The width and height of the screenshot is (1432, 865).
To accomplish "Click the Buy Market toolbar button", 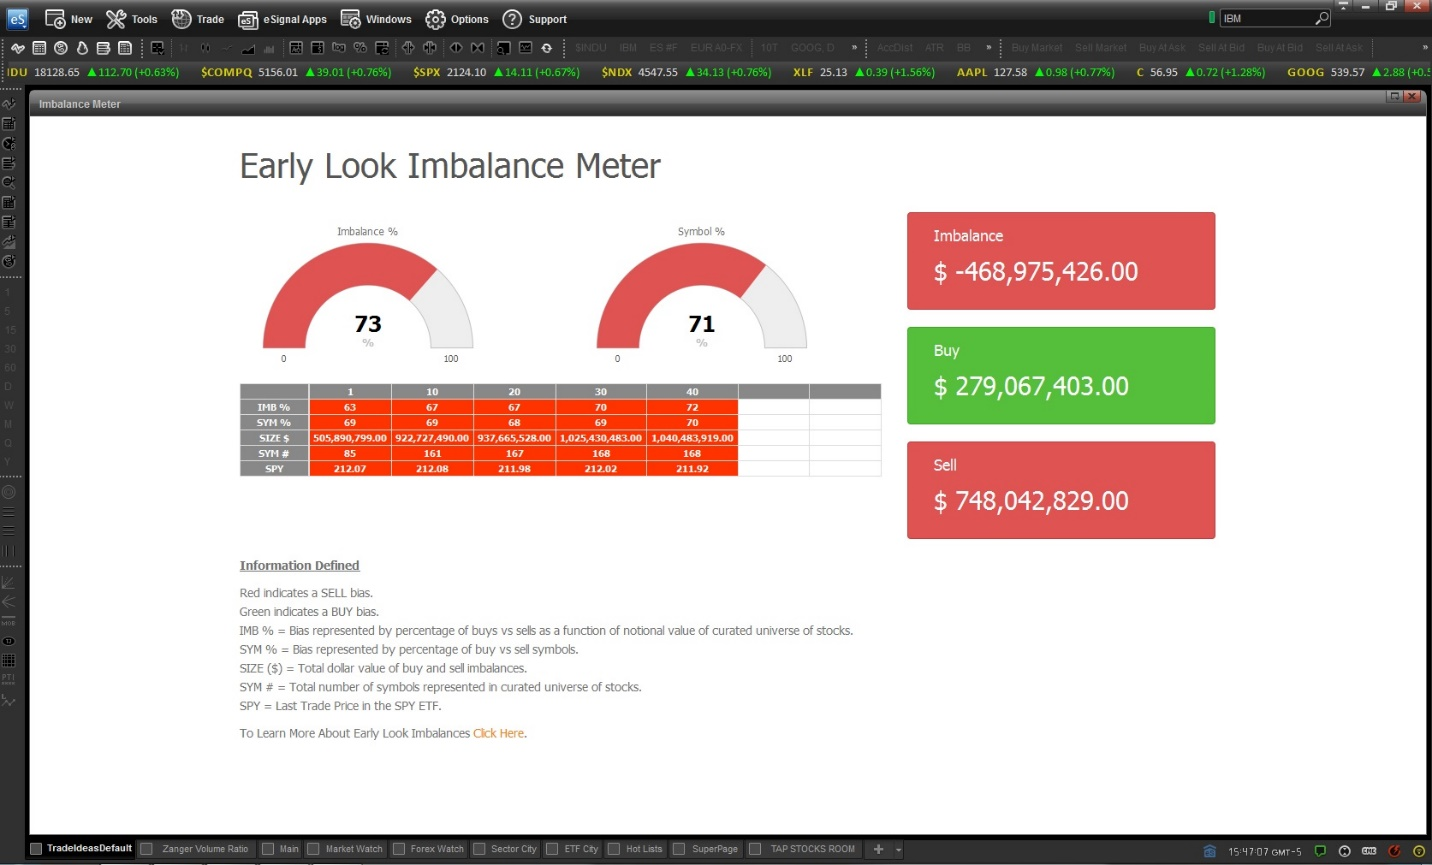I will [1037, 47].
